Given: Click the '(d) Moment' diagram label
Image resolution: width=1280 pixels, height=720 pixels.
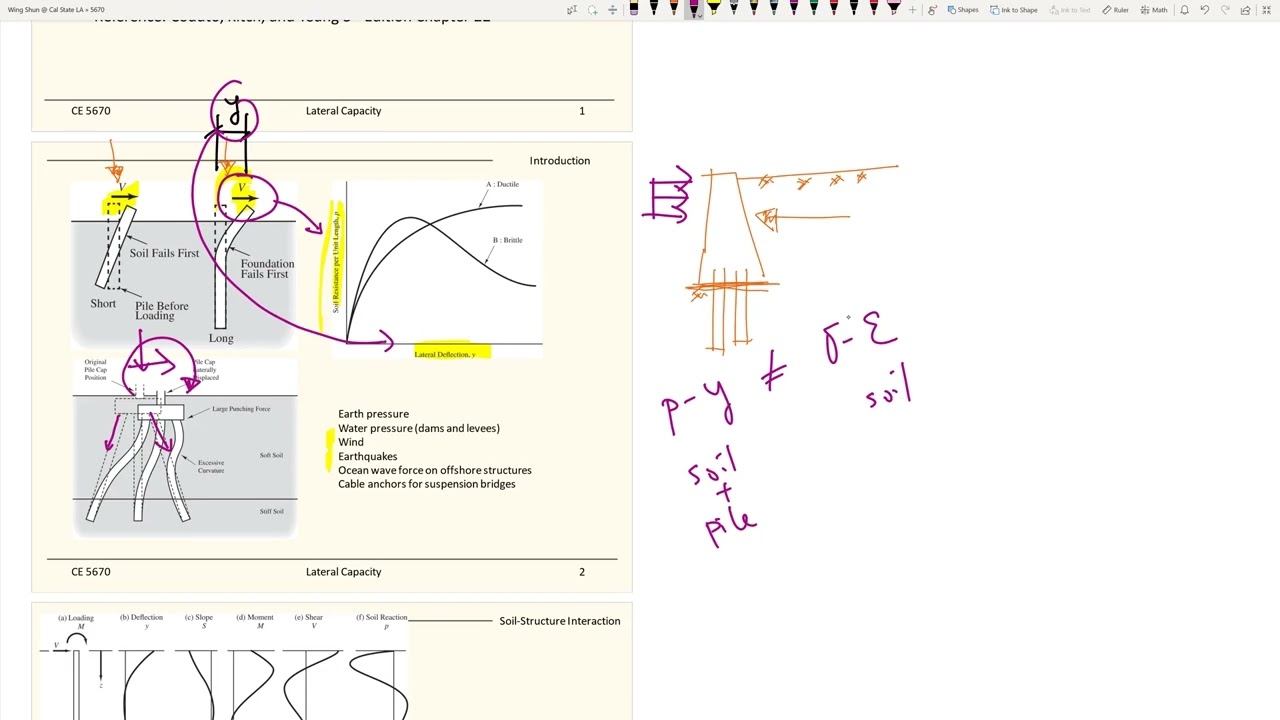Looking at the screenshot, I should coord(254,617).
